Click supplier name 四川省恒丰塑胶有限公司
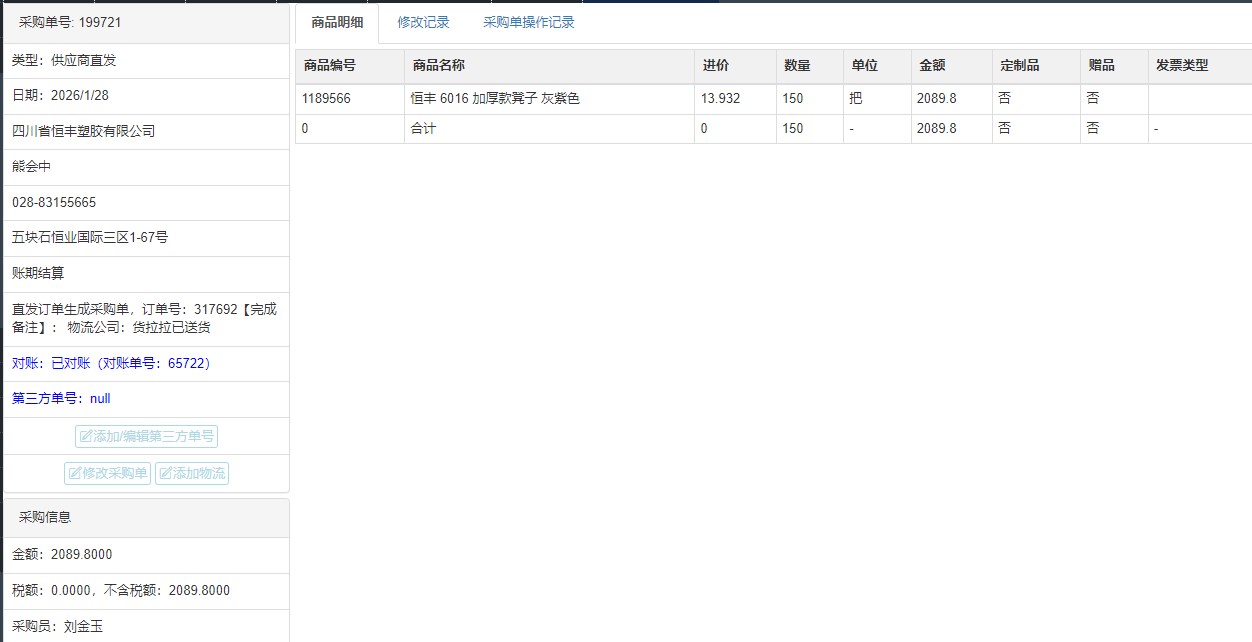Image resolution: width=1252 pixels, height=642 pixels. click(x=83, y=131)
